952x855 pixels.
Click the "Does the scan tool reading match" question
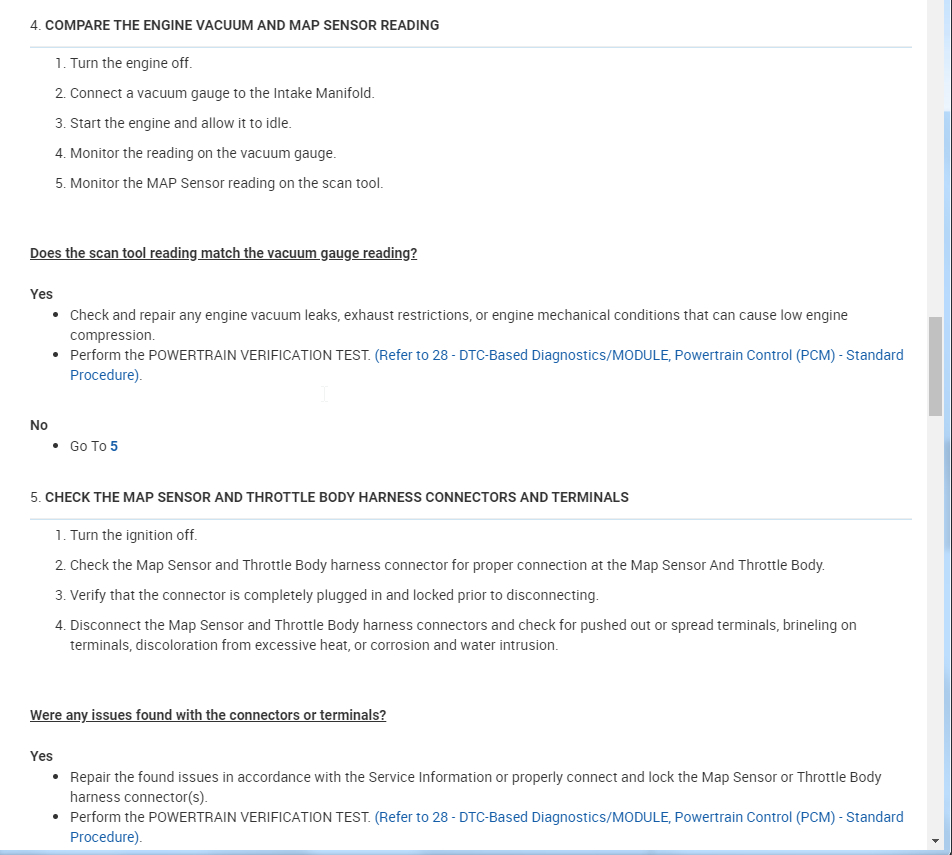[x=223, y=253]
